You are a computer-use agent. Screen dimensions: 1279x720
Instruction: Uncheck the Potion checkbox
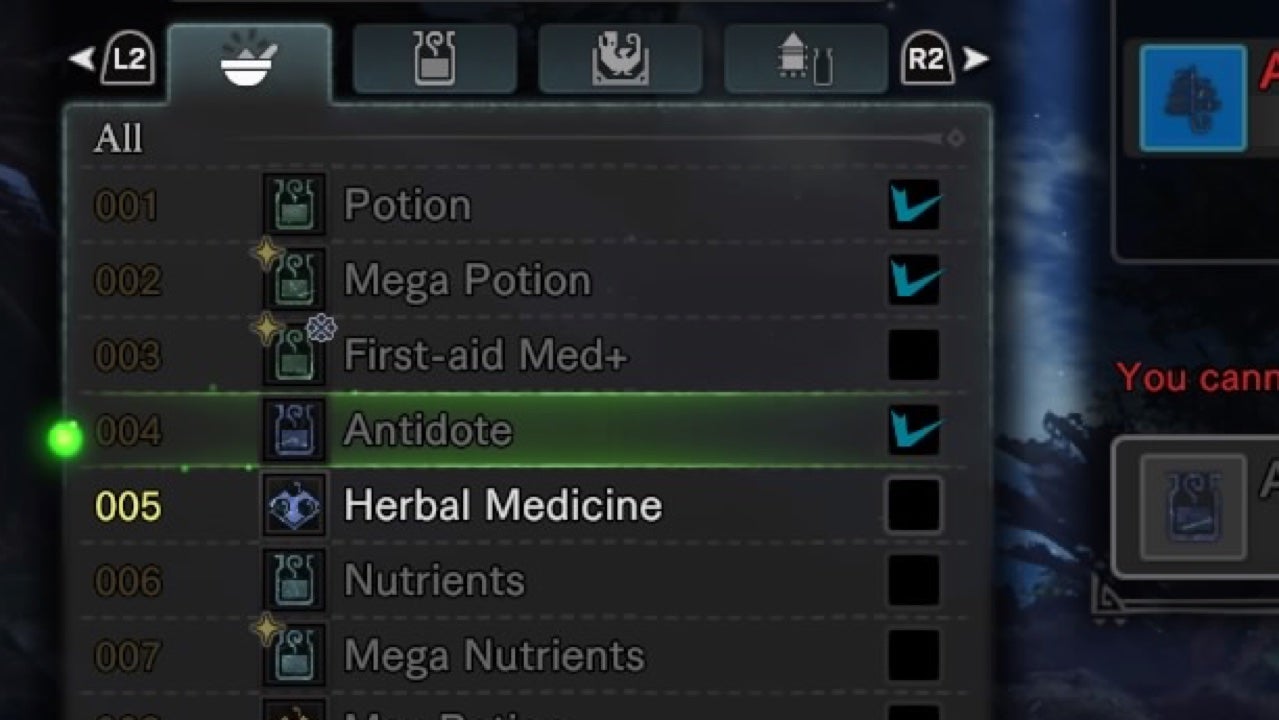pos(914,205)
